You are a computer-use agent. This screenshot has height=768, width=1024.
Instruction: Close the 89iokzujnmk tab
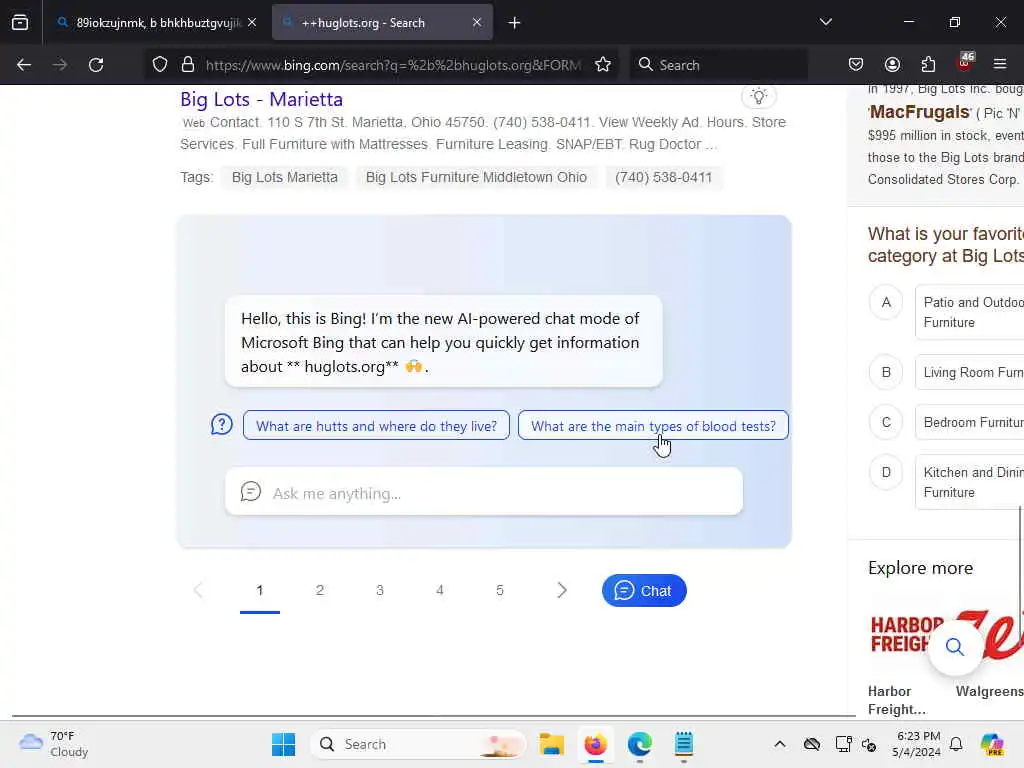[252, 23]
